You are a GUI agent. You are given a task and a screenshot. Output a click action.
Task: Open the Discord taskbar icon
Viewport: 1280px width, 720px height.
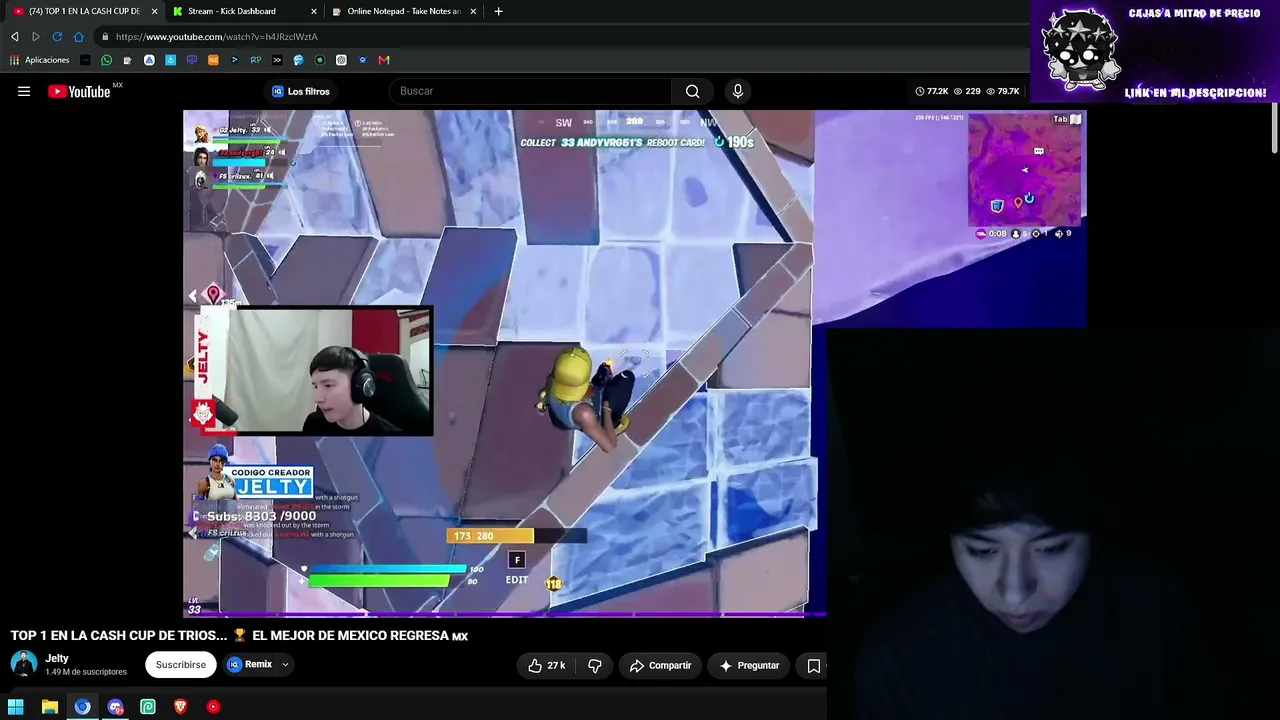click(x=116, y=707)
